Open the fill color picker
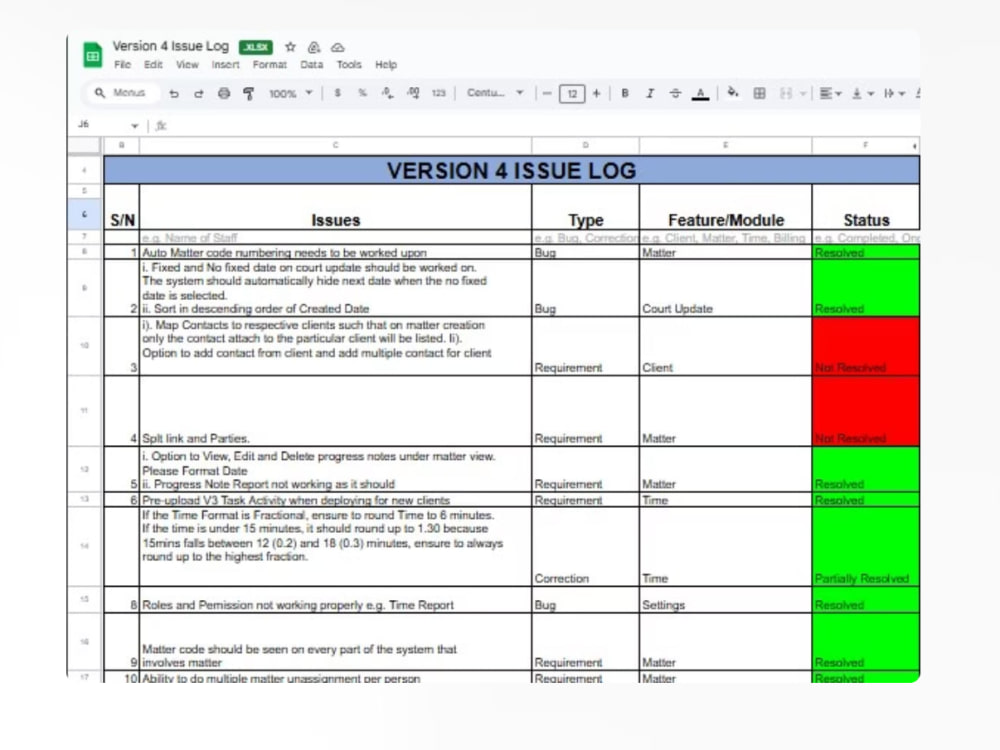The width and height of the screenshot is (1000, 750). tap(733, 93)
